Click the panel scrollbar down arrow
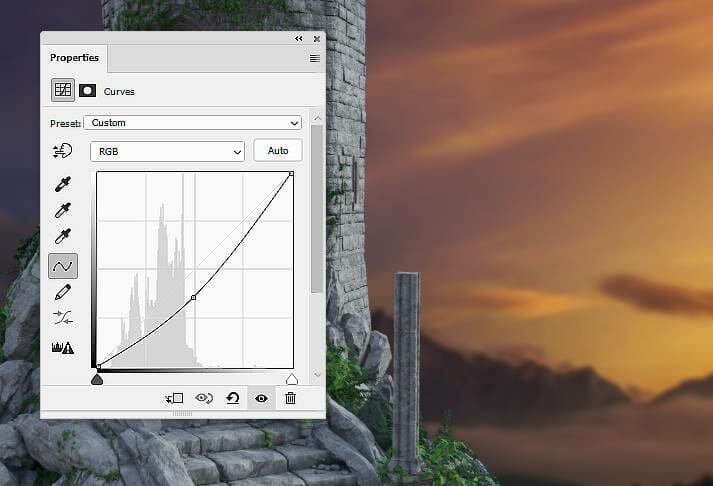This screenshot has width=713, height=486. click(x=317, y=374)
